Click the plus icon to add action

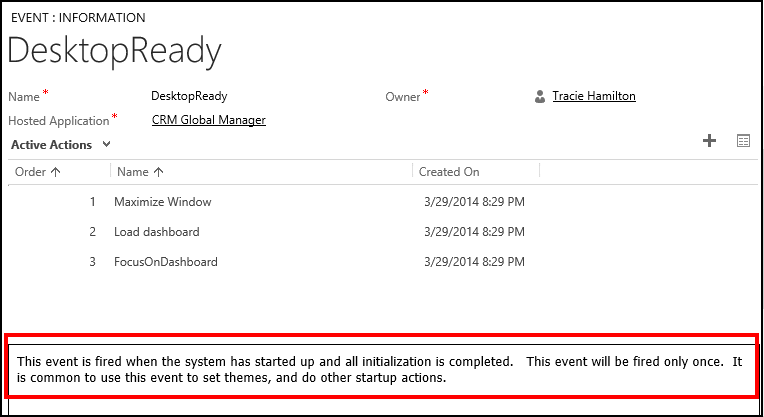[710, 141]
